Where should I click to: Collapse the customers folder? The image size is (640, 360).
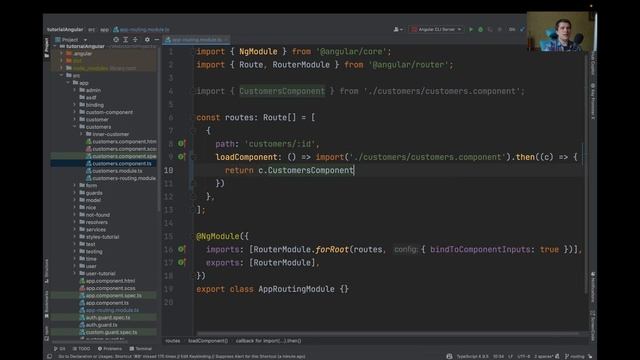[x=75, y=127]
